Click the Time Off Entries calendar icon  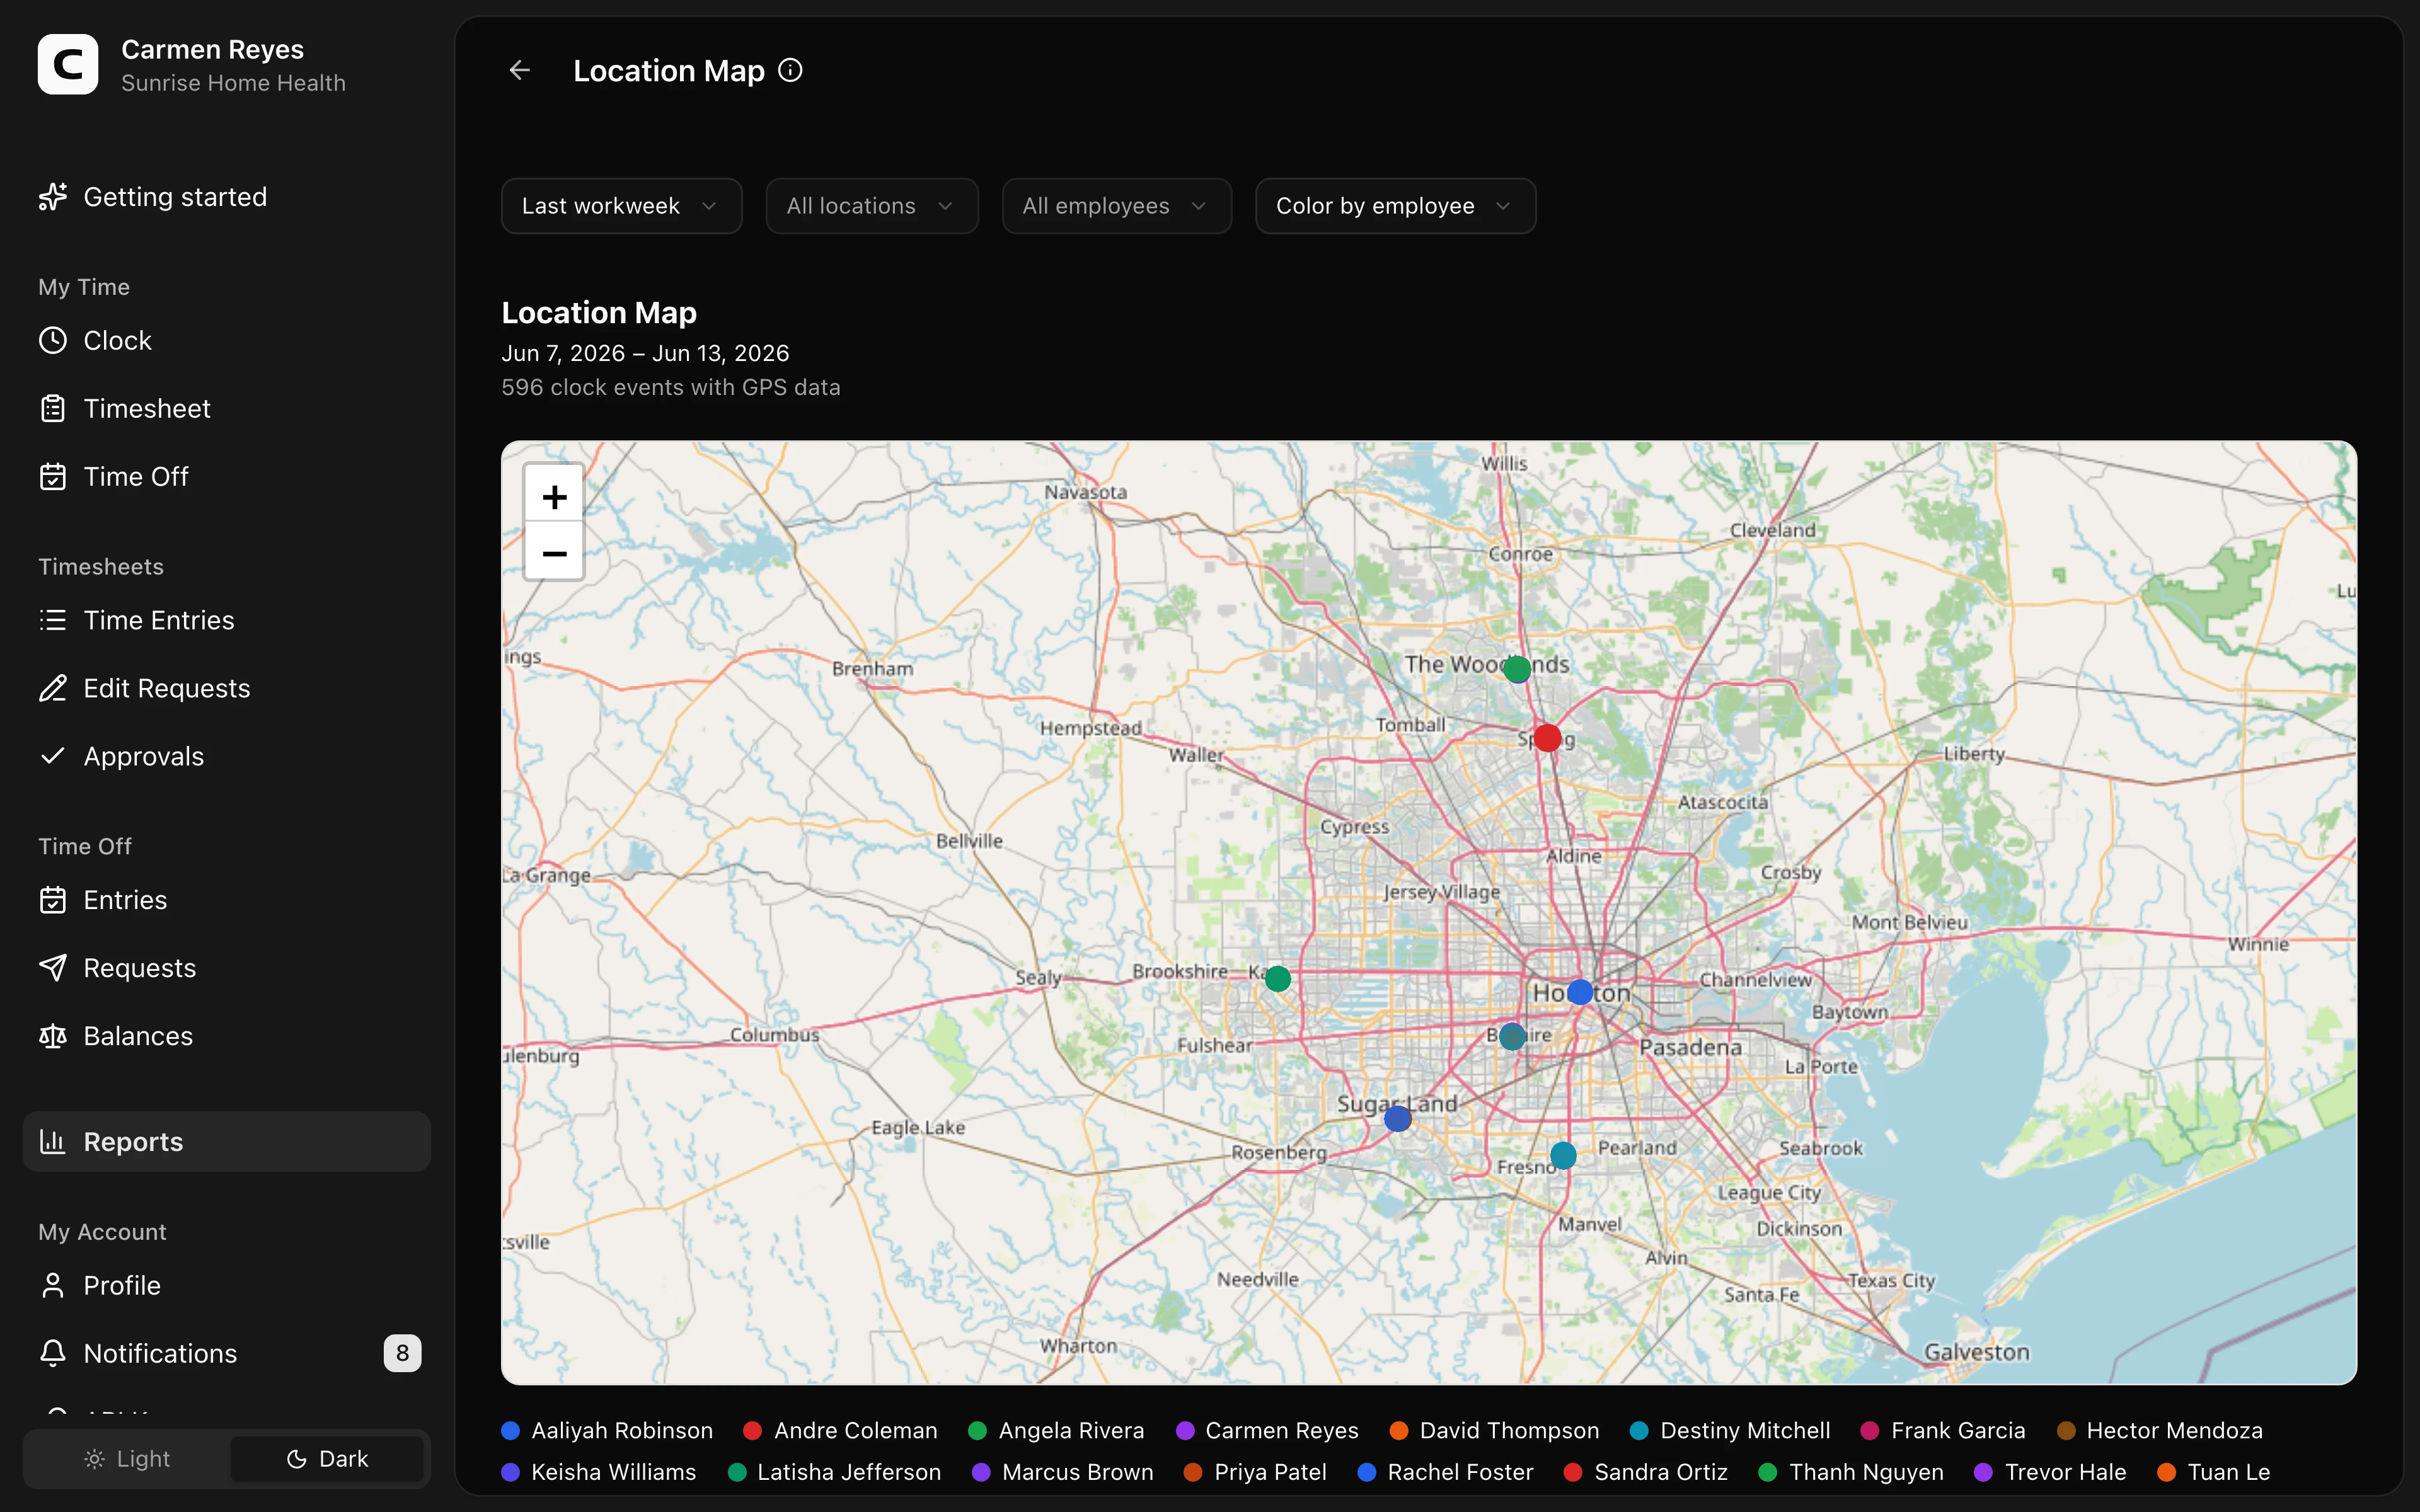[x=53, y=900]
